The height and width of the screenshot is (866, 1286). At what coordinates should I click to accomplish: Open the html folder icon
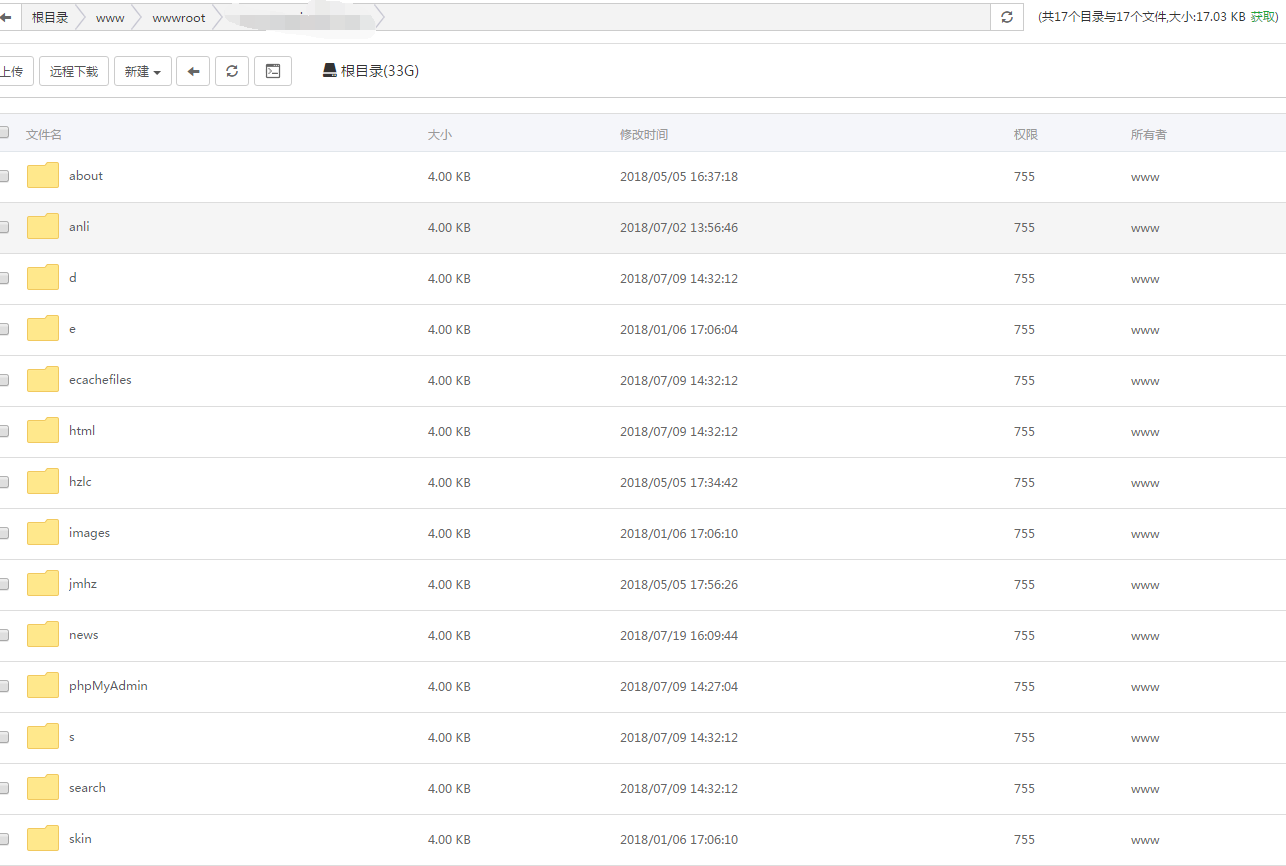coord(43,431)
